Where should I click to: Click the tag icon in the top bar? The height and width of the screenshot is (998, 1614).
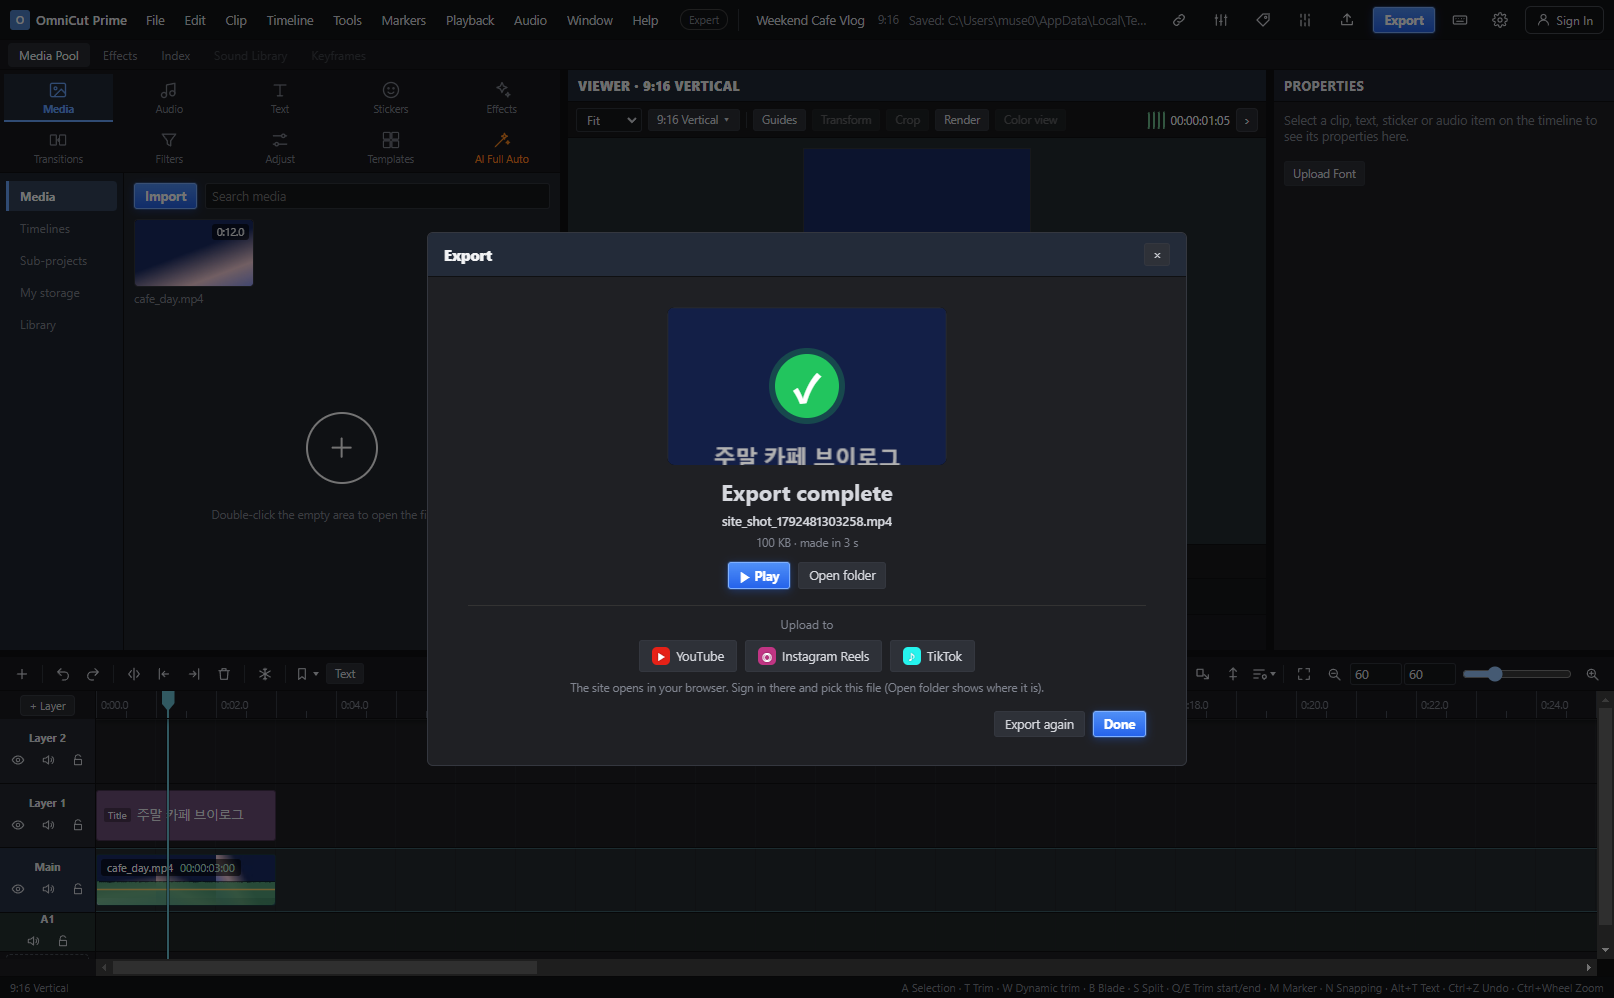(1263, 20)
